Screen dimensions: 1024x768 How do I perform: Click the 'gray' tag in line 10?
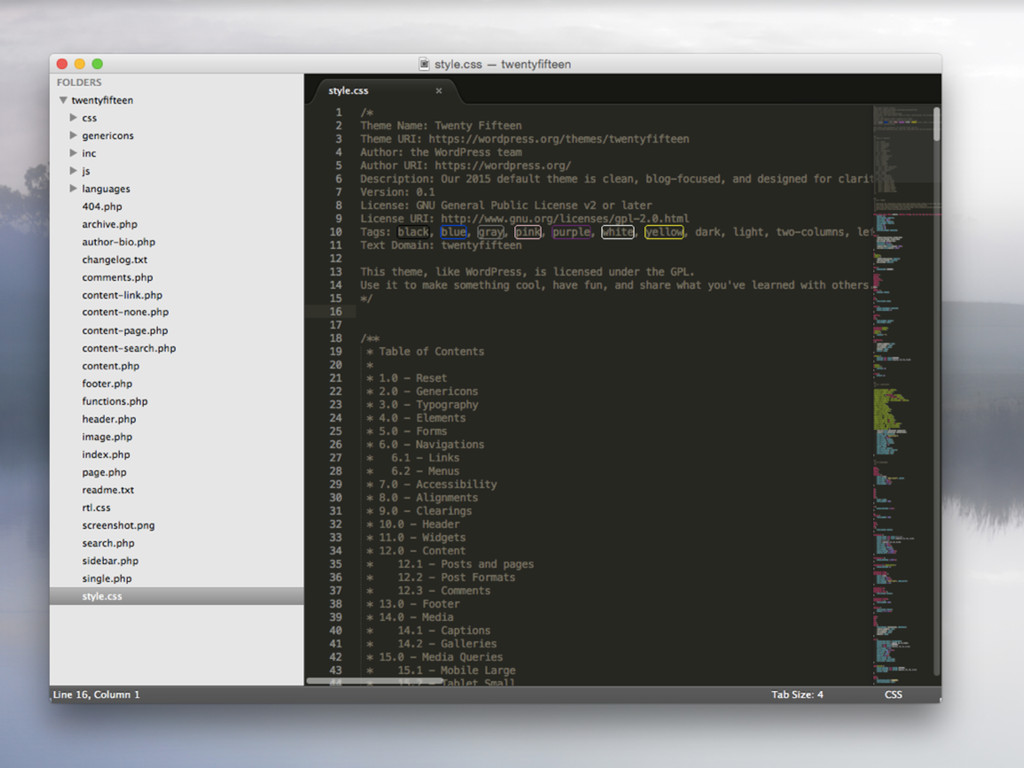[x=490, y=232]
